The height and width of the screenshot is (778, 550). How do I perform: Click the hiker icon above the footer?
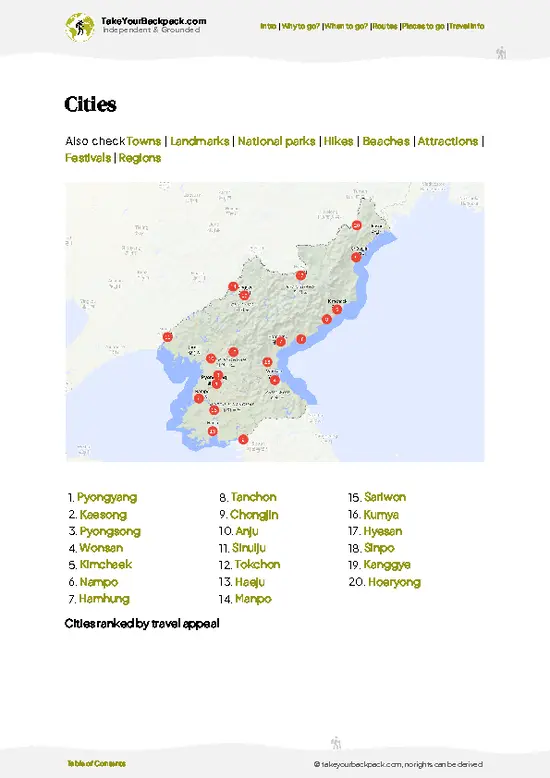[336, 742]
